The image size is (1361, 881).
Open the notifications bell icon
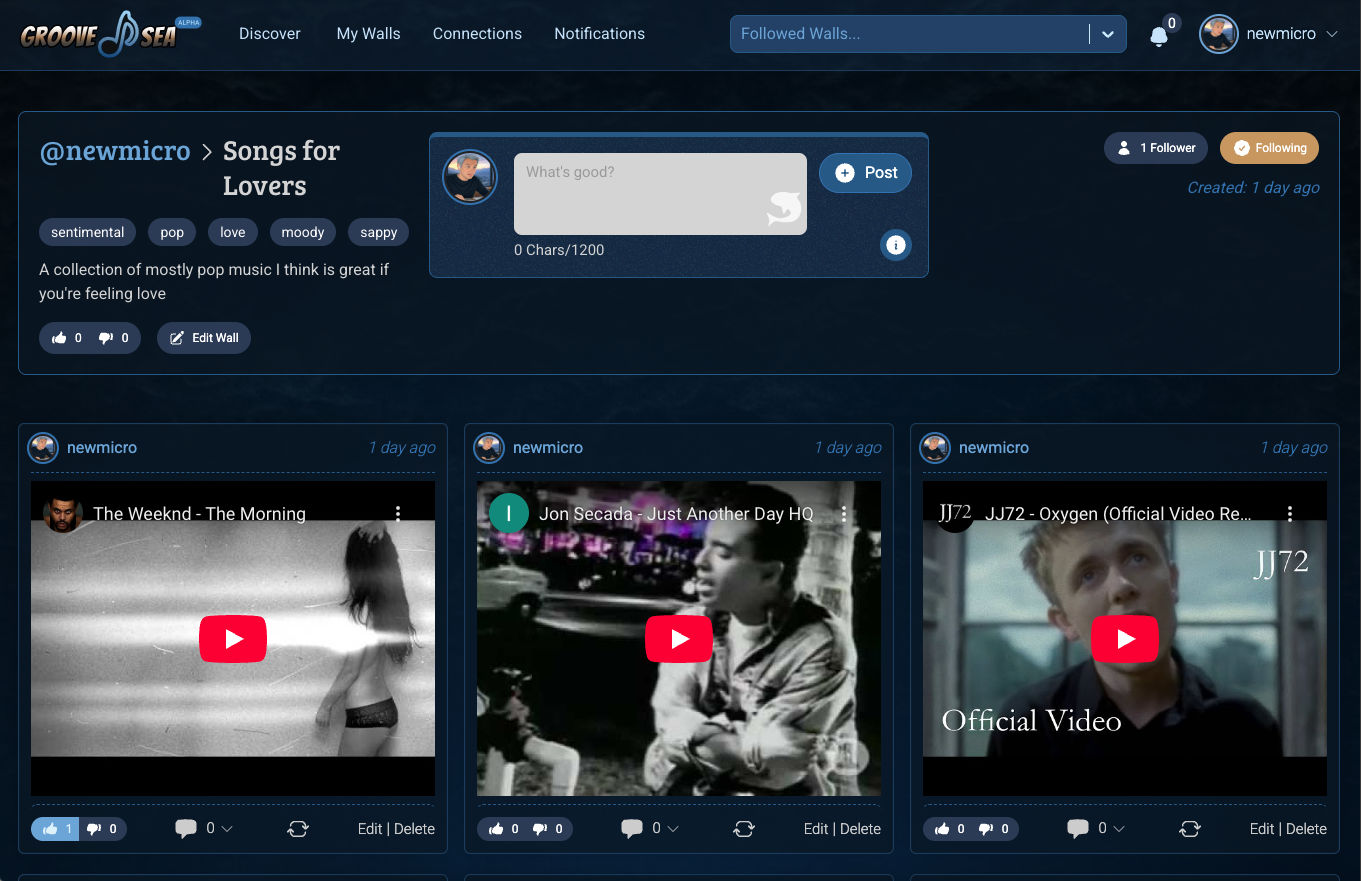point(1159,36)
